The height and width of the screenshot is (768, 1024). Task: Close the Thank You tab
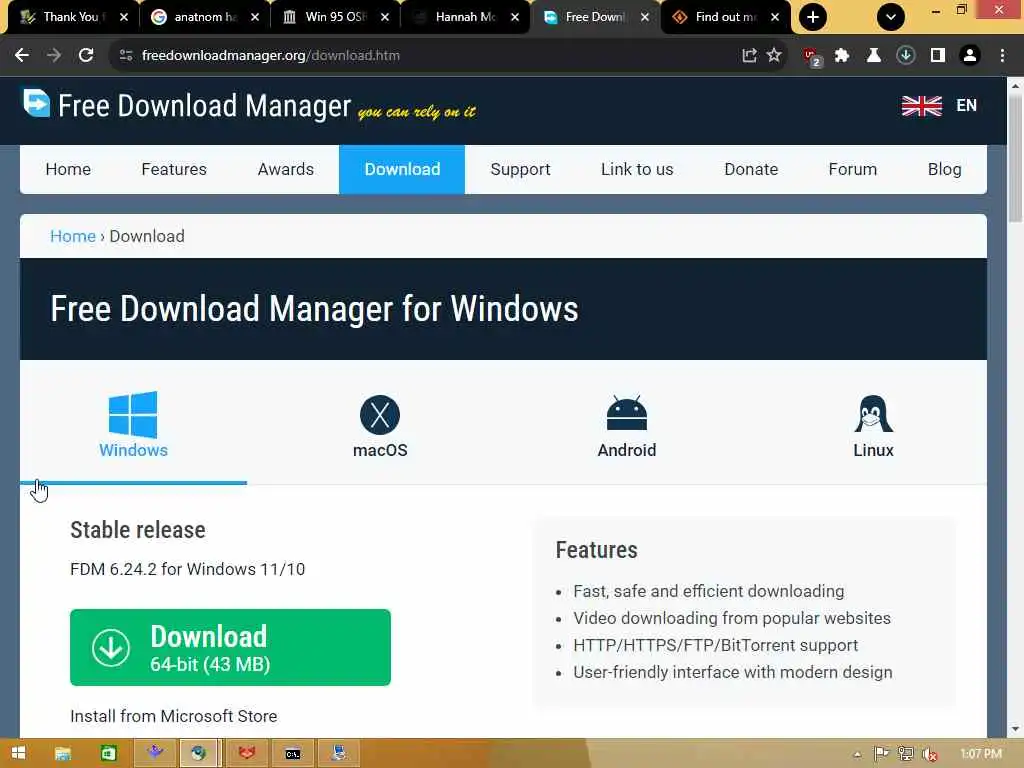point(124,18)
